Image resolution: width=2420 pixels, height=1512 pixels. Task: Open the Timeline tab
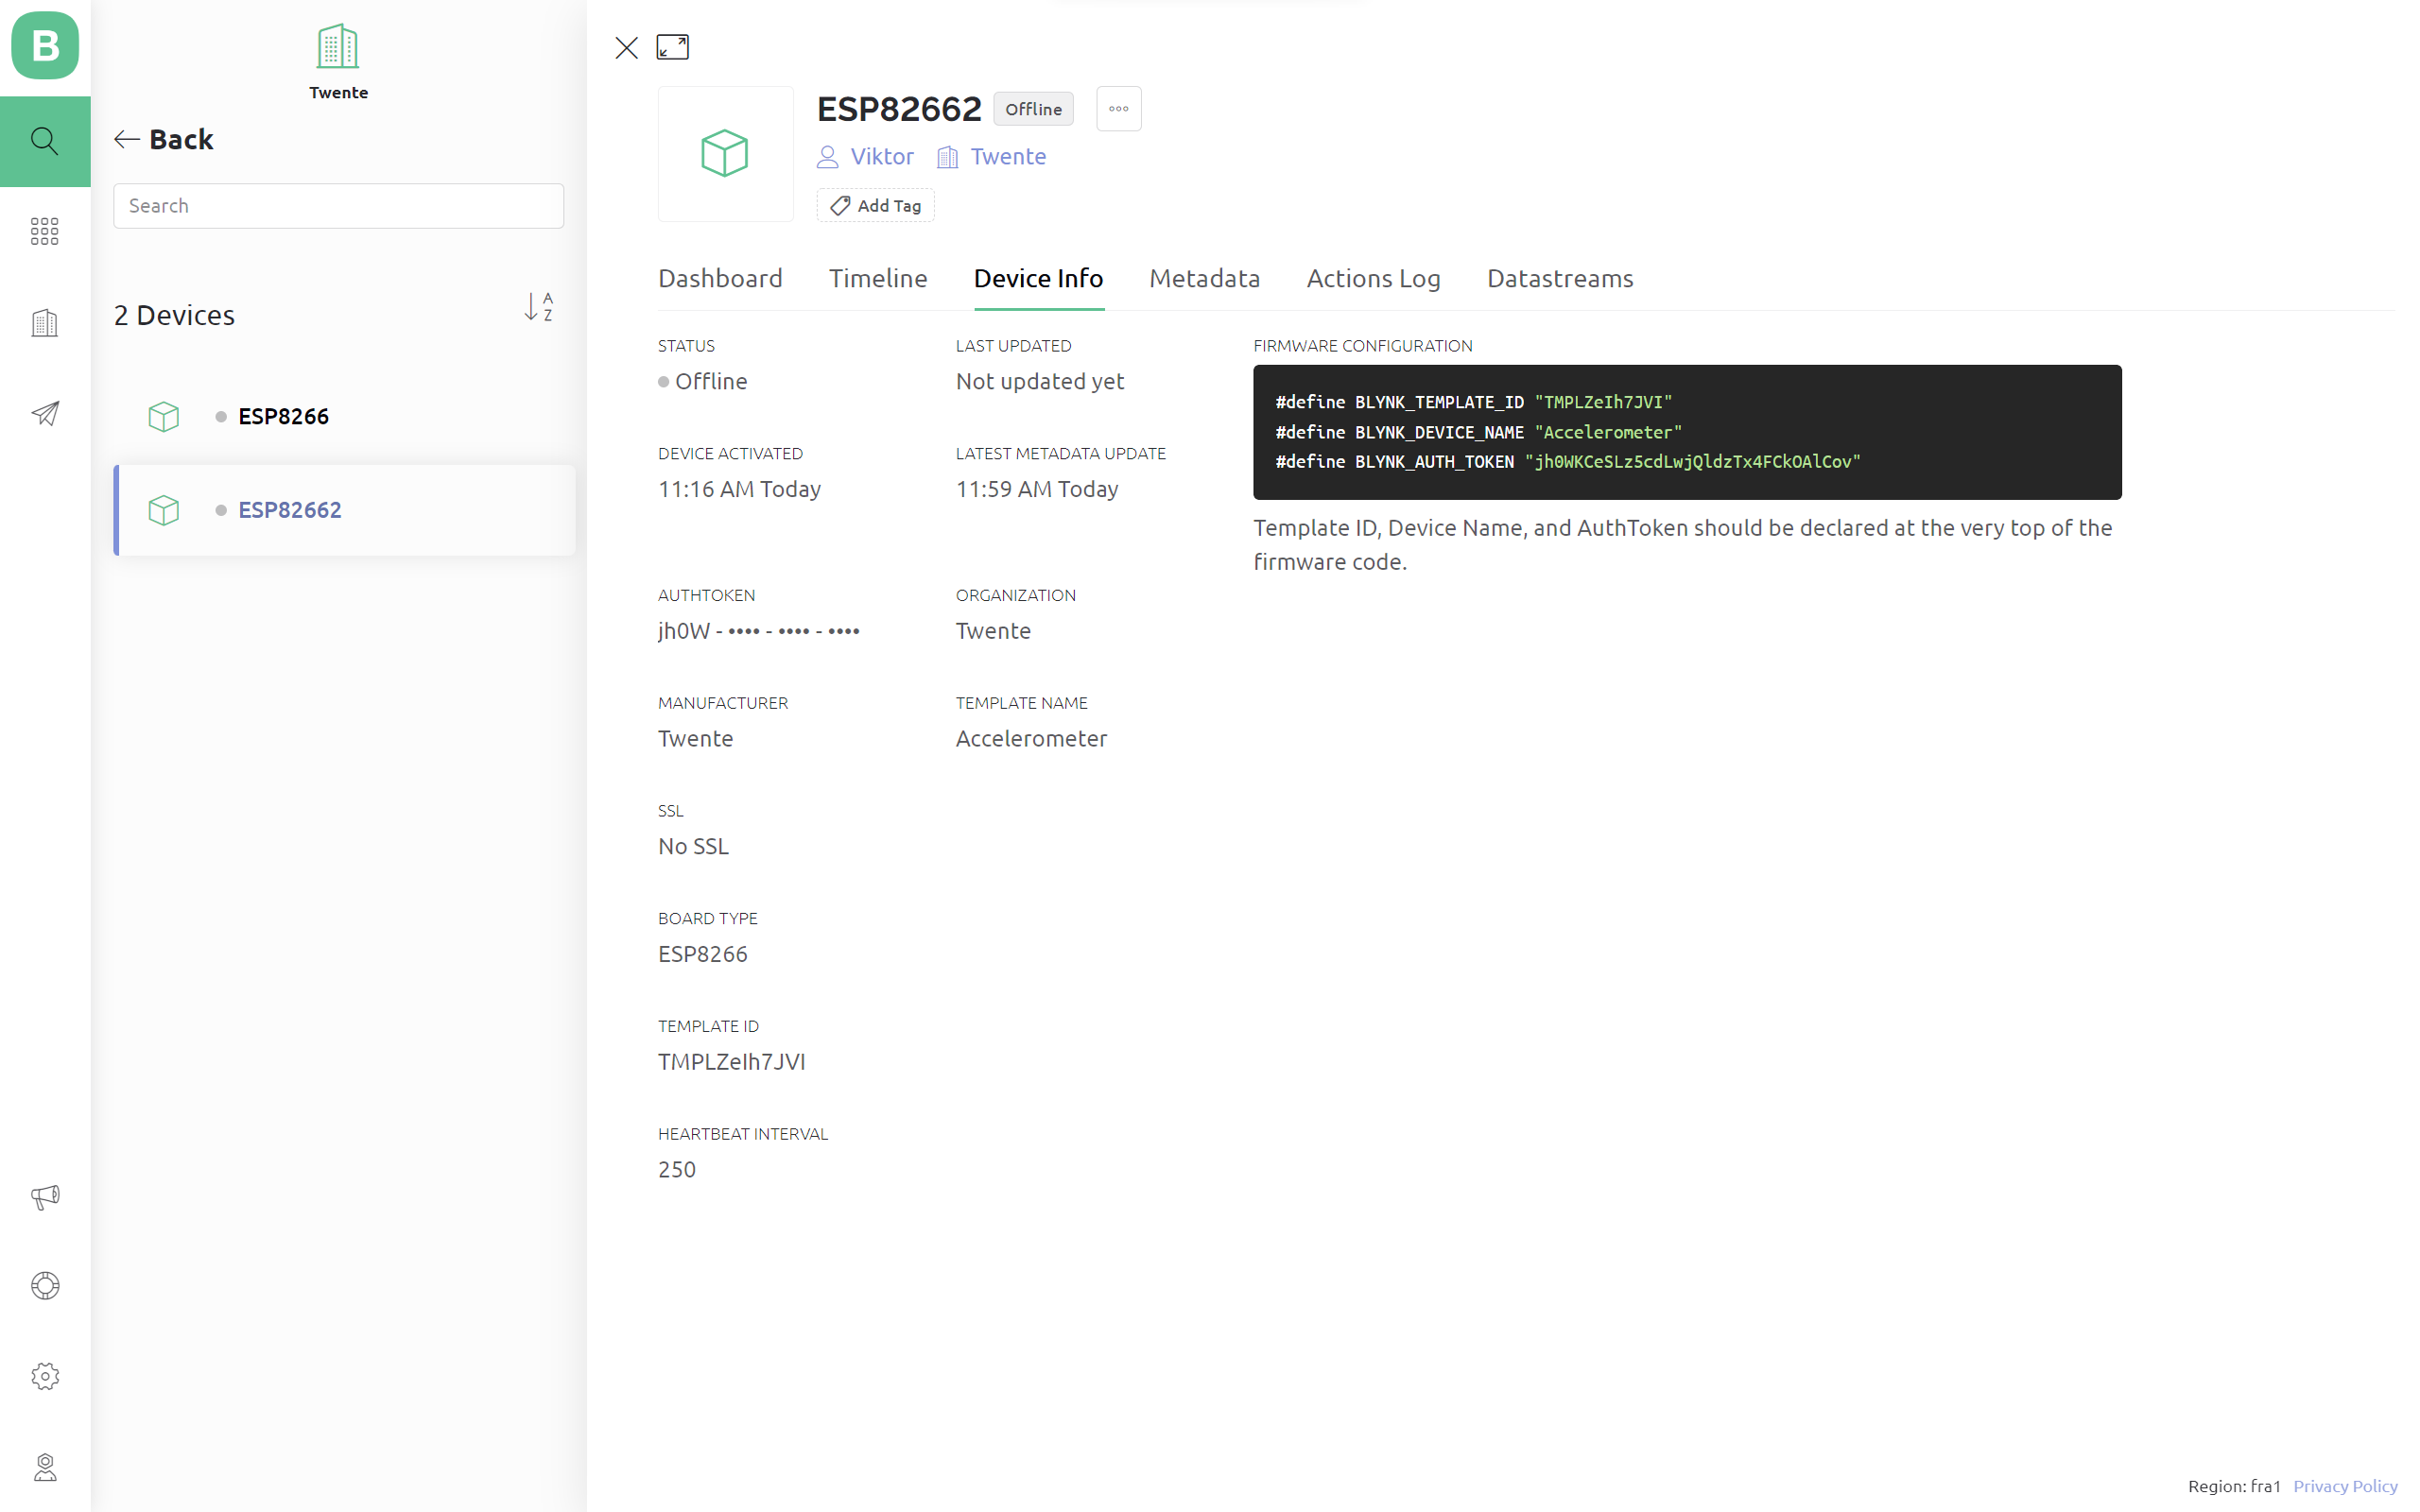coord(877,279)
